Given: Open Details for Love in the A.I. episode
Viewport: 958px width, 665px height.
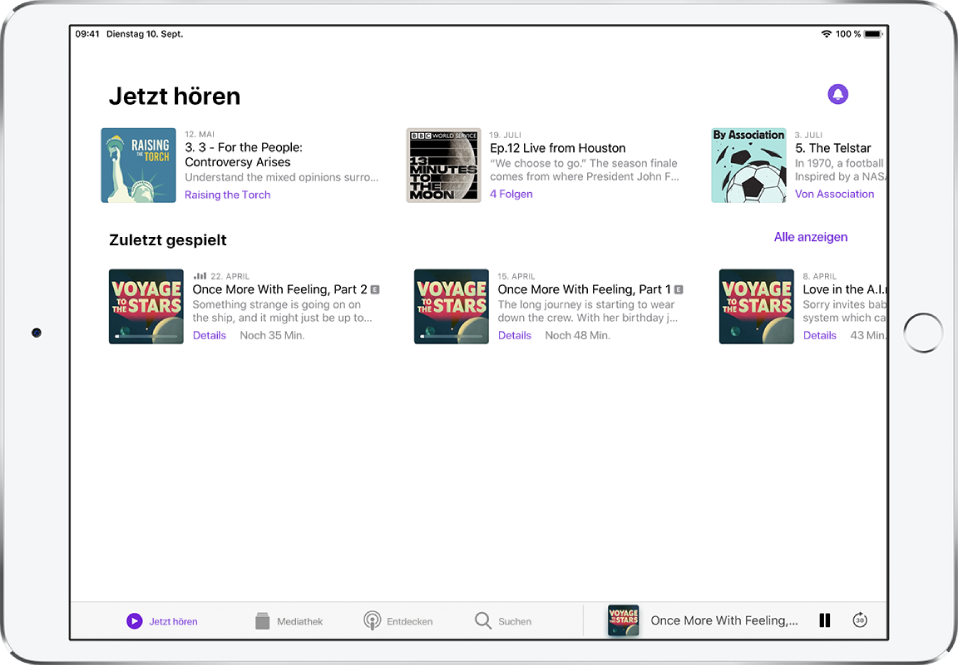Looking at the screenshot, I should (x=819, y=336).
